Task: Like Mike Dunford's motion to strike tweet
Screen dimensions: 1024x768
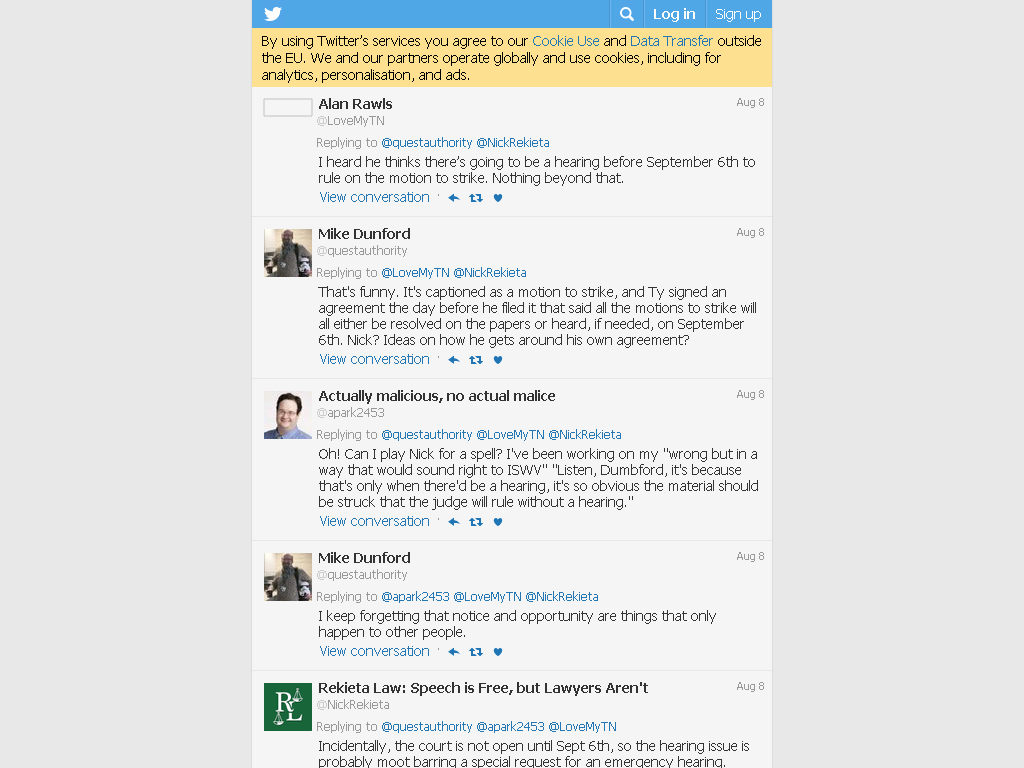Action: [498, 360]
